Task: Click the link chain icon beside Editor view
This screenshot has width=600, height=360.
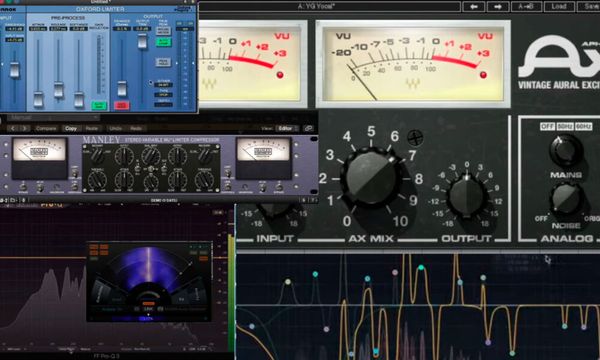Action: (308, 129)
